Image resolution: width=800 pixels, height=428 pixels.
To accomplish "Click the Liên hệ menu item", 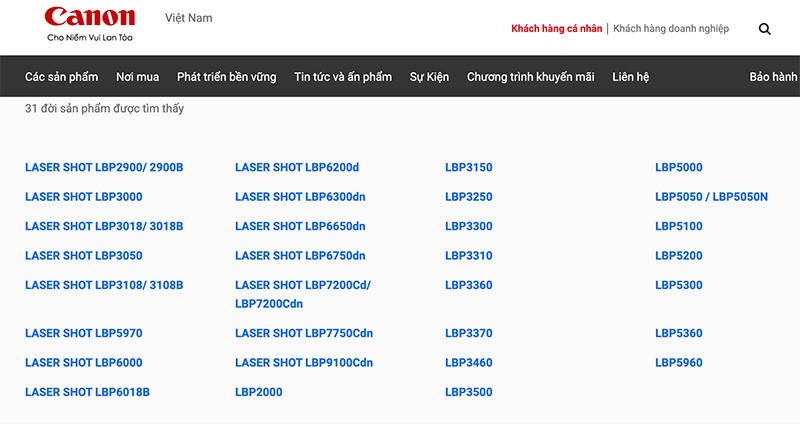I will [x=631, y=77].
